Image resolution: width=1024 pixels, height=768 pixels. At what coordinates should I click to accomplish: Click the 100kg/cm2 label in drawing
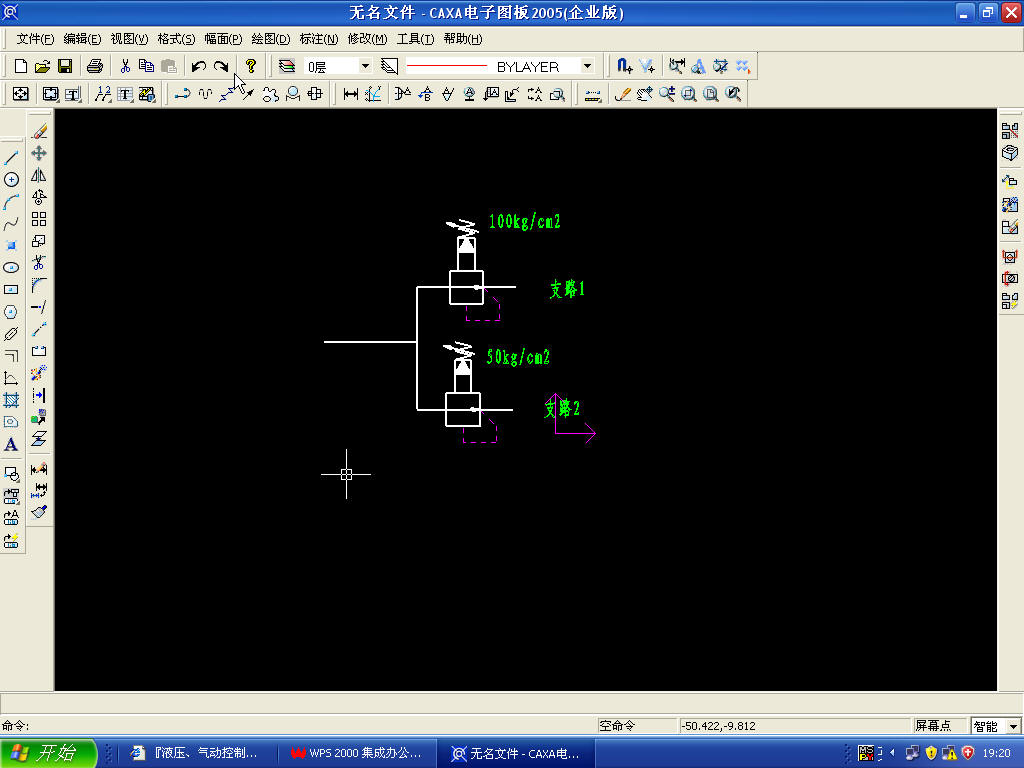[x=524, y=221]
